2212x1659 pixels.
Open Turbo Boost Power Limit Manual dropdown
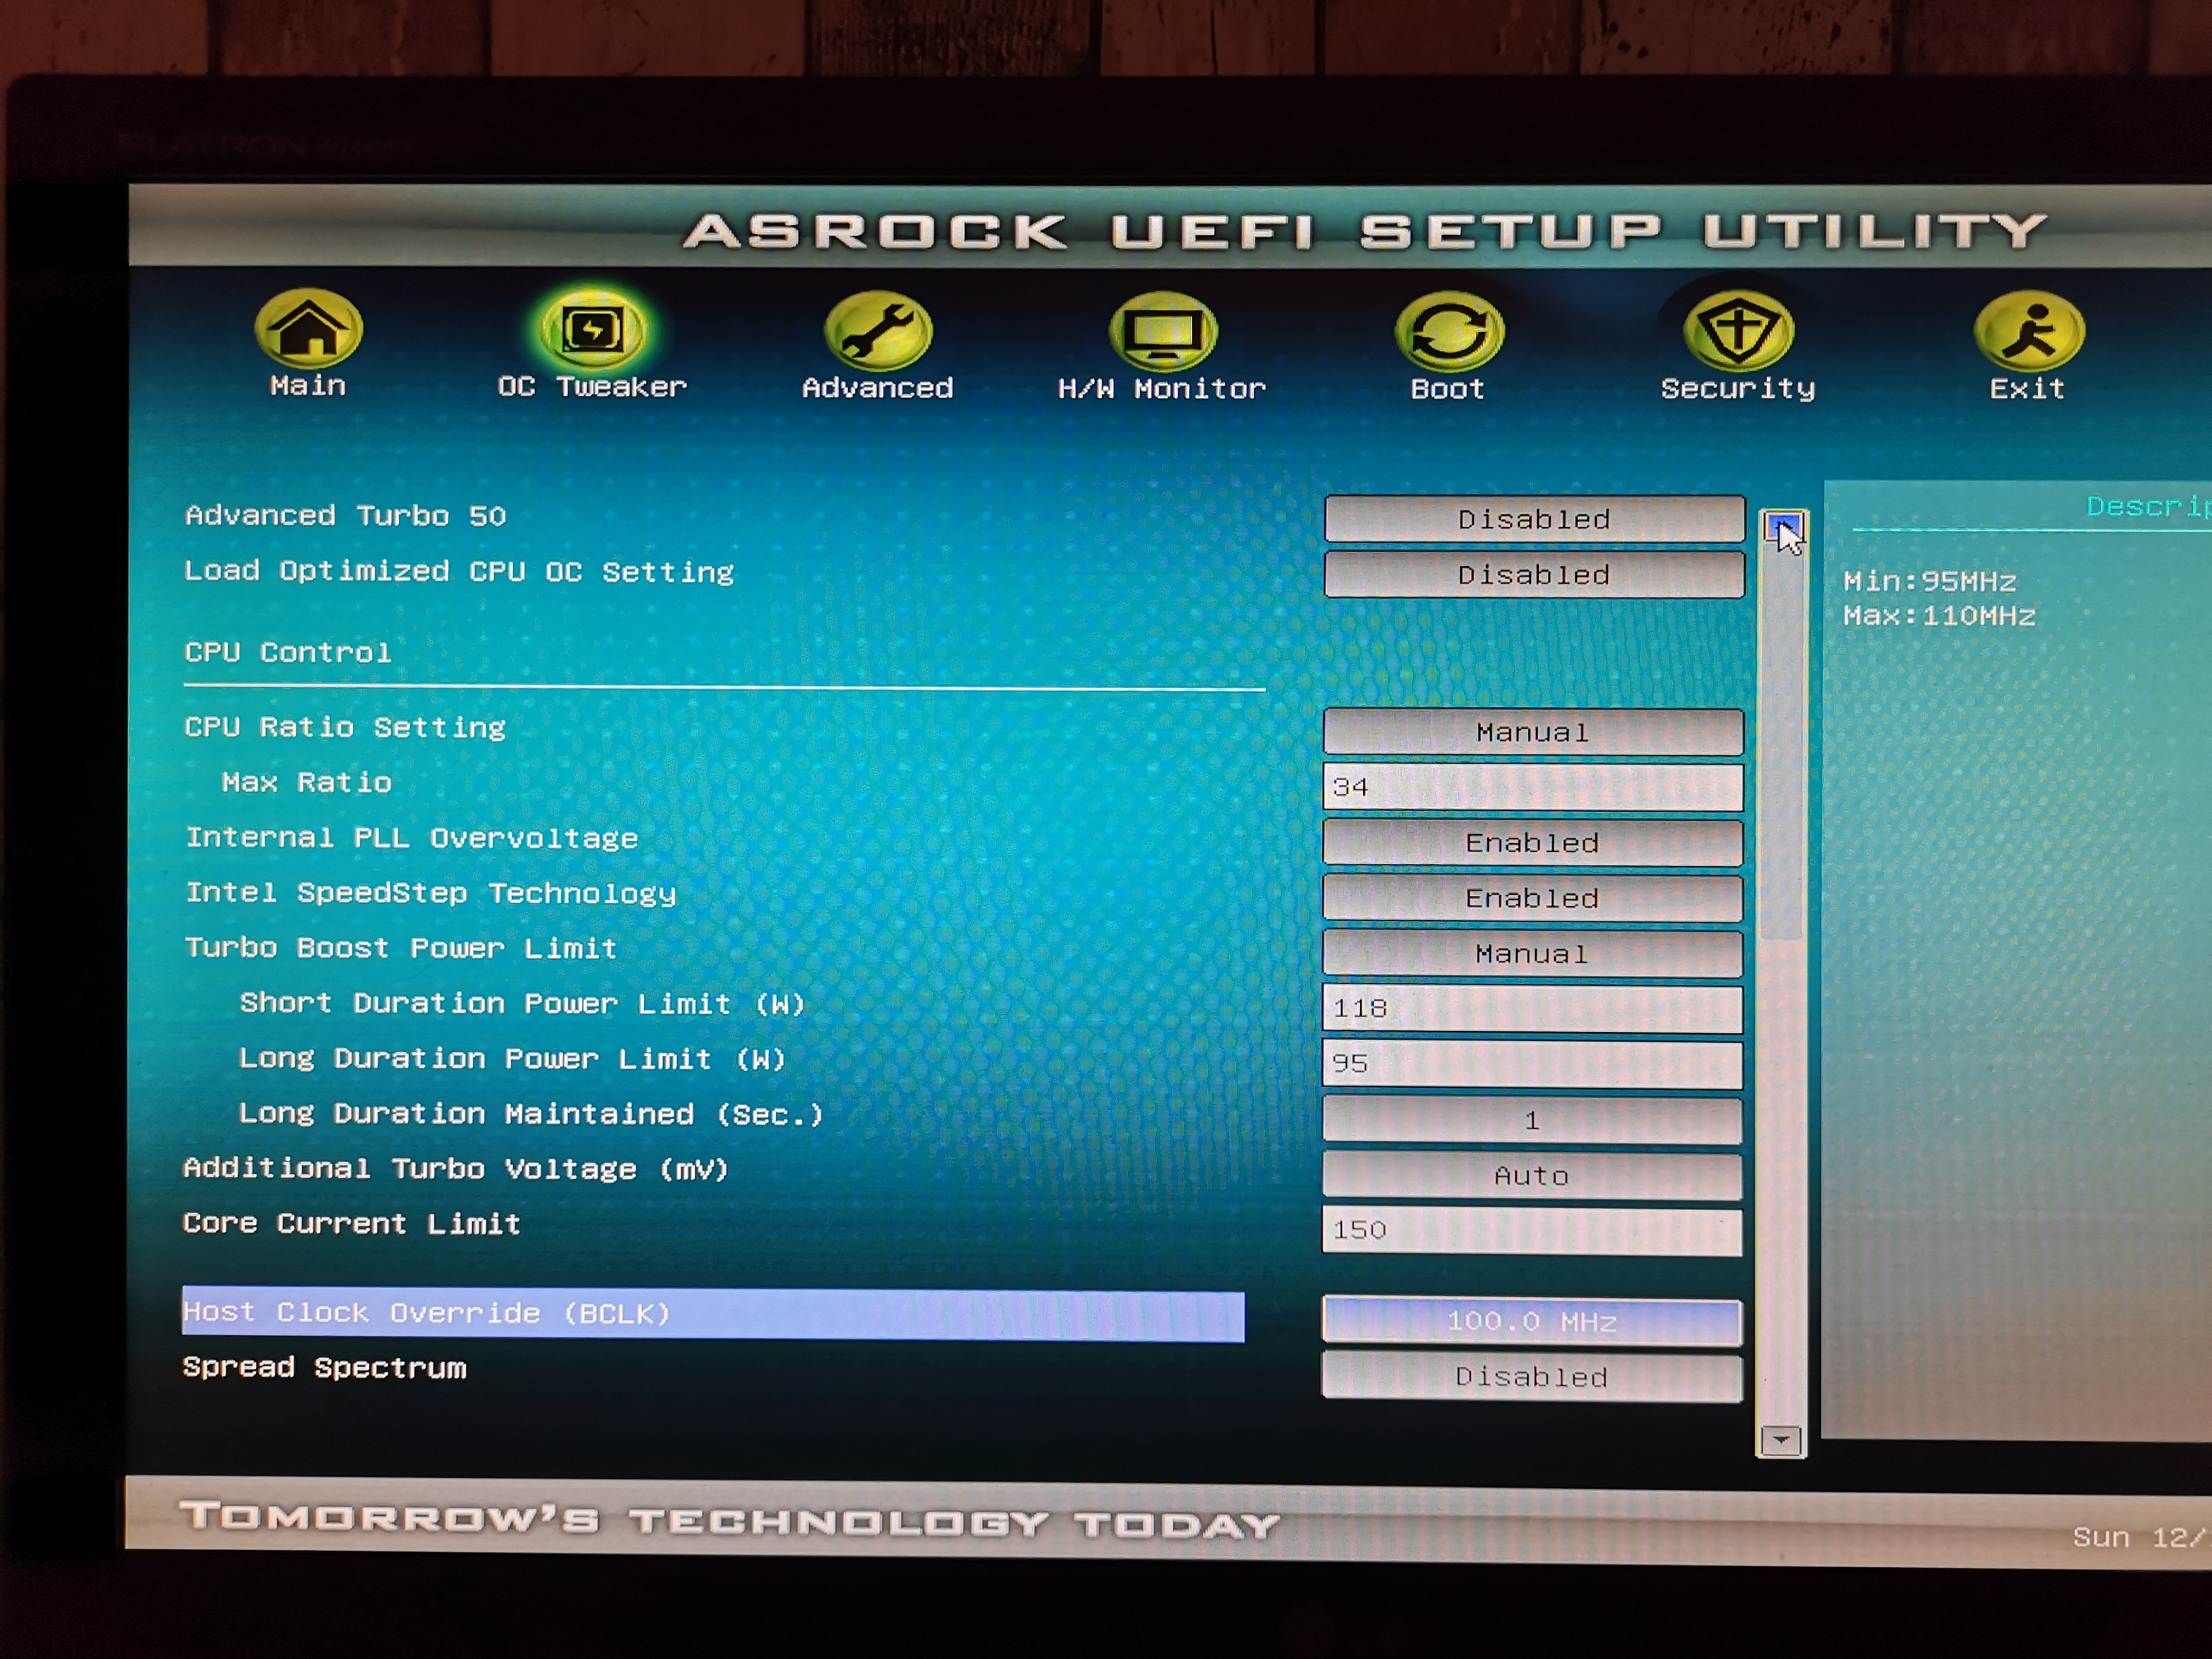click(x=1532, y=954)
